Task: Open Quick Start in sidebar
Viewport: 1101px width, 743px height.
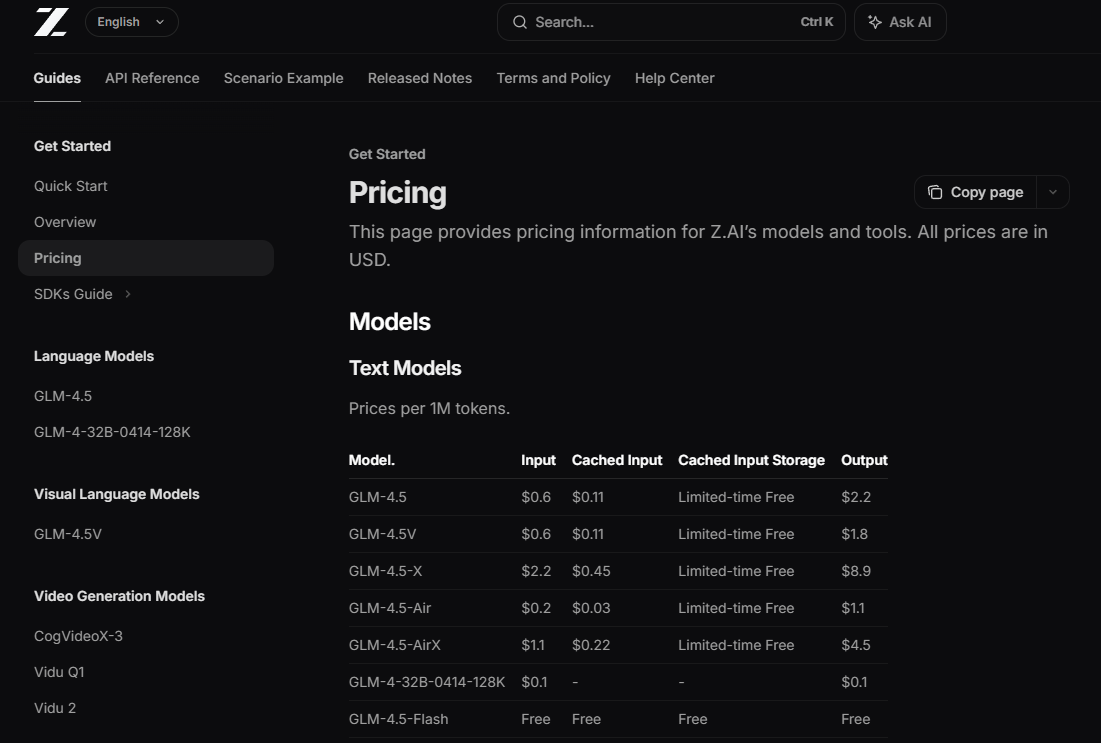Action: click(x=71, y=186)
